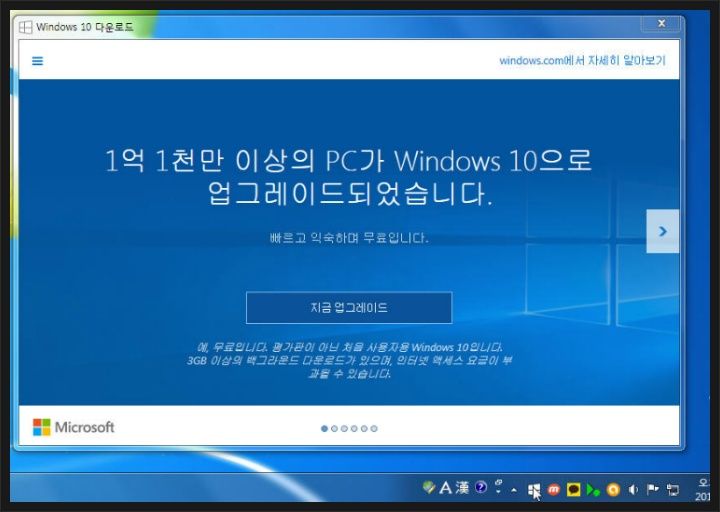The height and width of the screenshot is (512, 720).
Task: Click the Hanja '漢' conversion button
Action: tap(462, 487)
